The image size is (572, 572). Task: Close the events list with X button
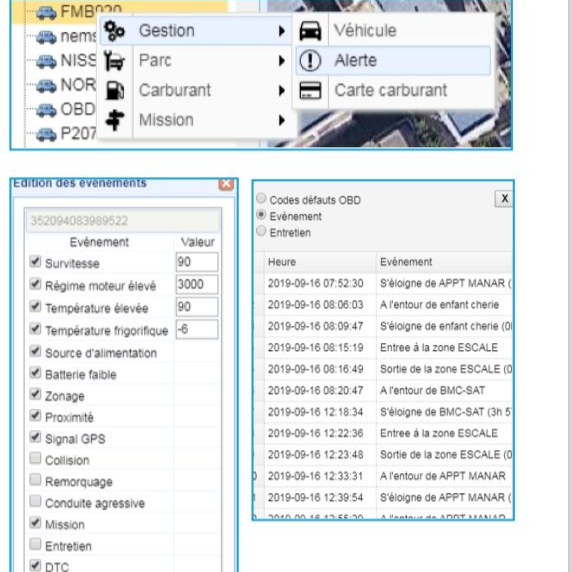click(x=504, y=199)
